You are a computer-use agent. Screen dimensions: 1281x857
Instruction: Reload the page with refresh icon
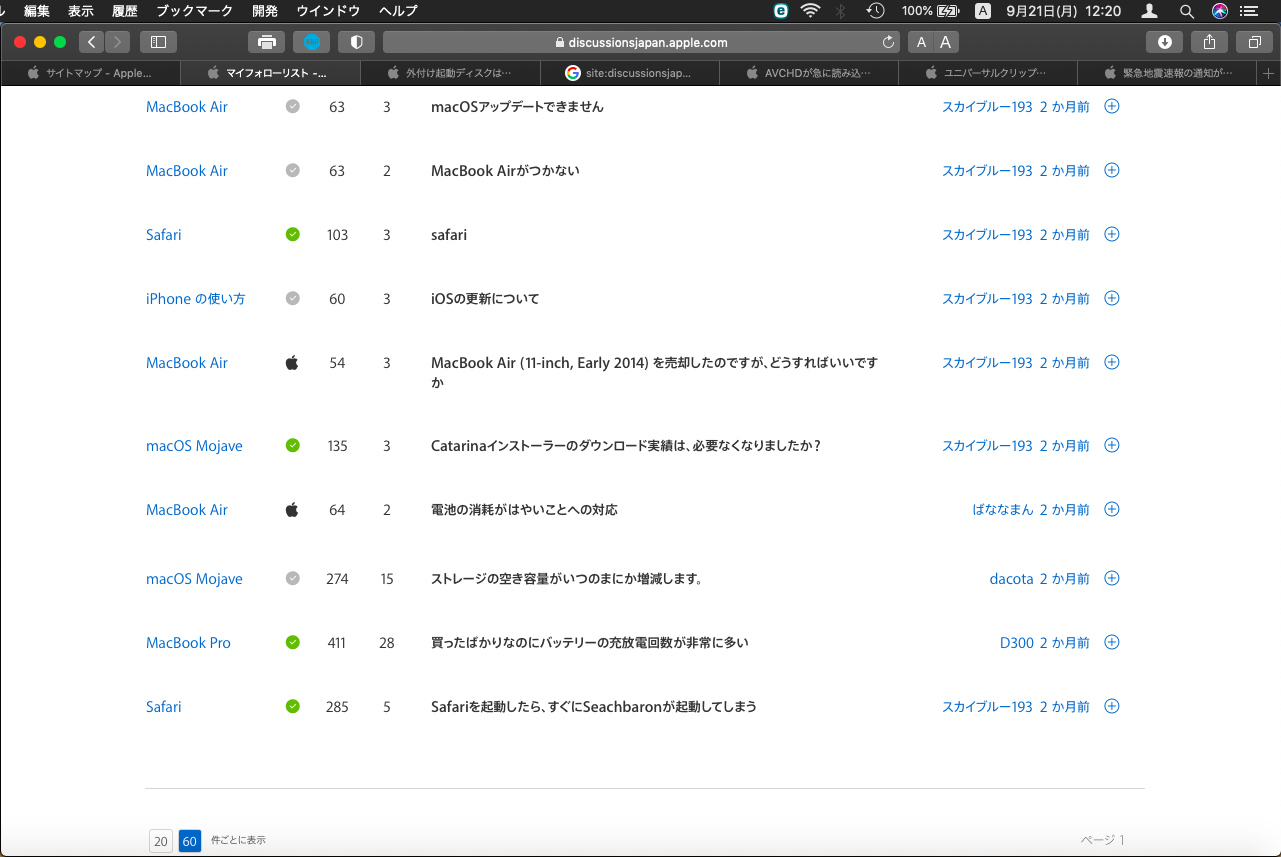[888, 42]
